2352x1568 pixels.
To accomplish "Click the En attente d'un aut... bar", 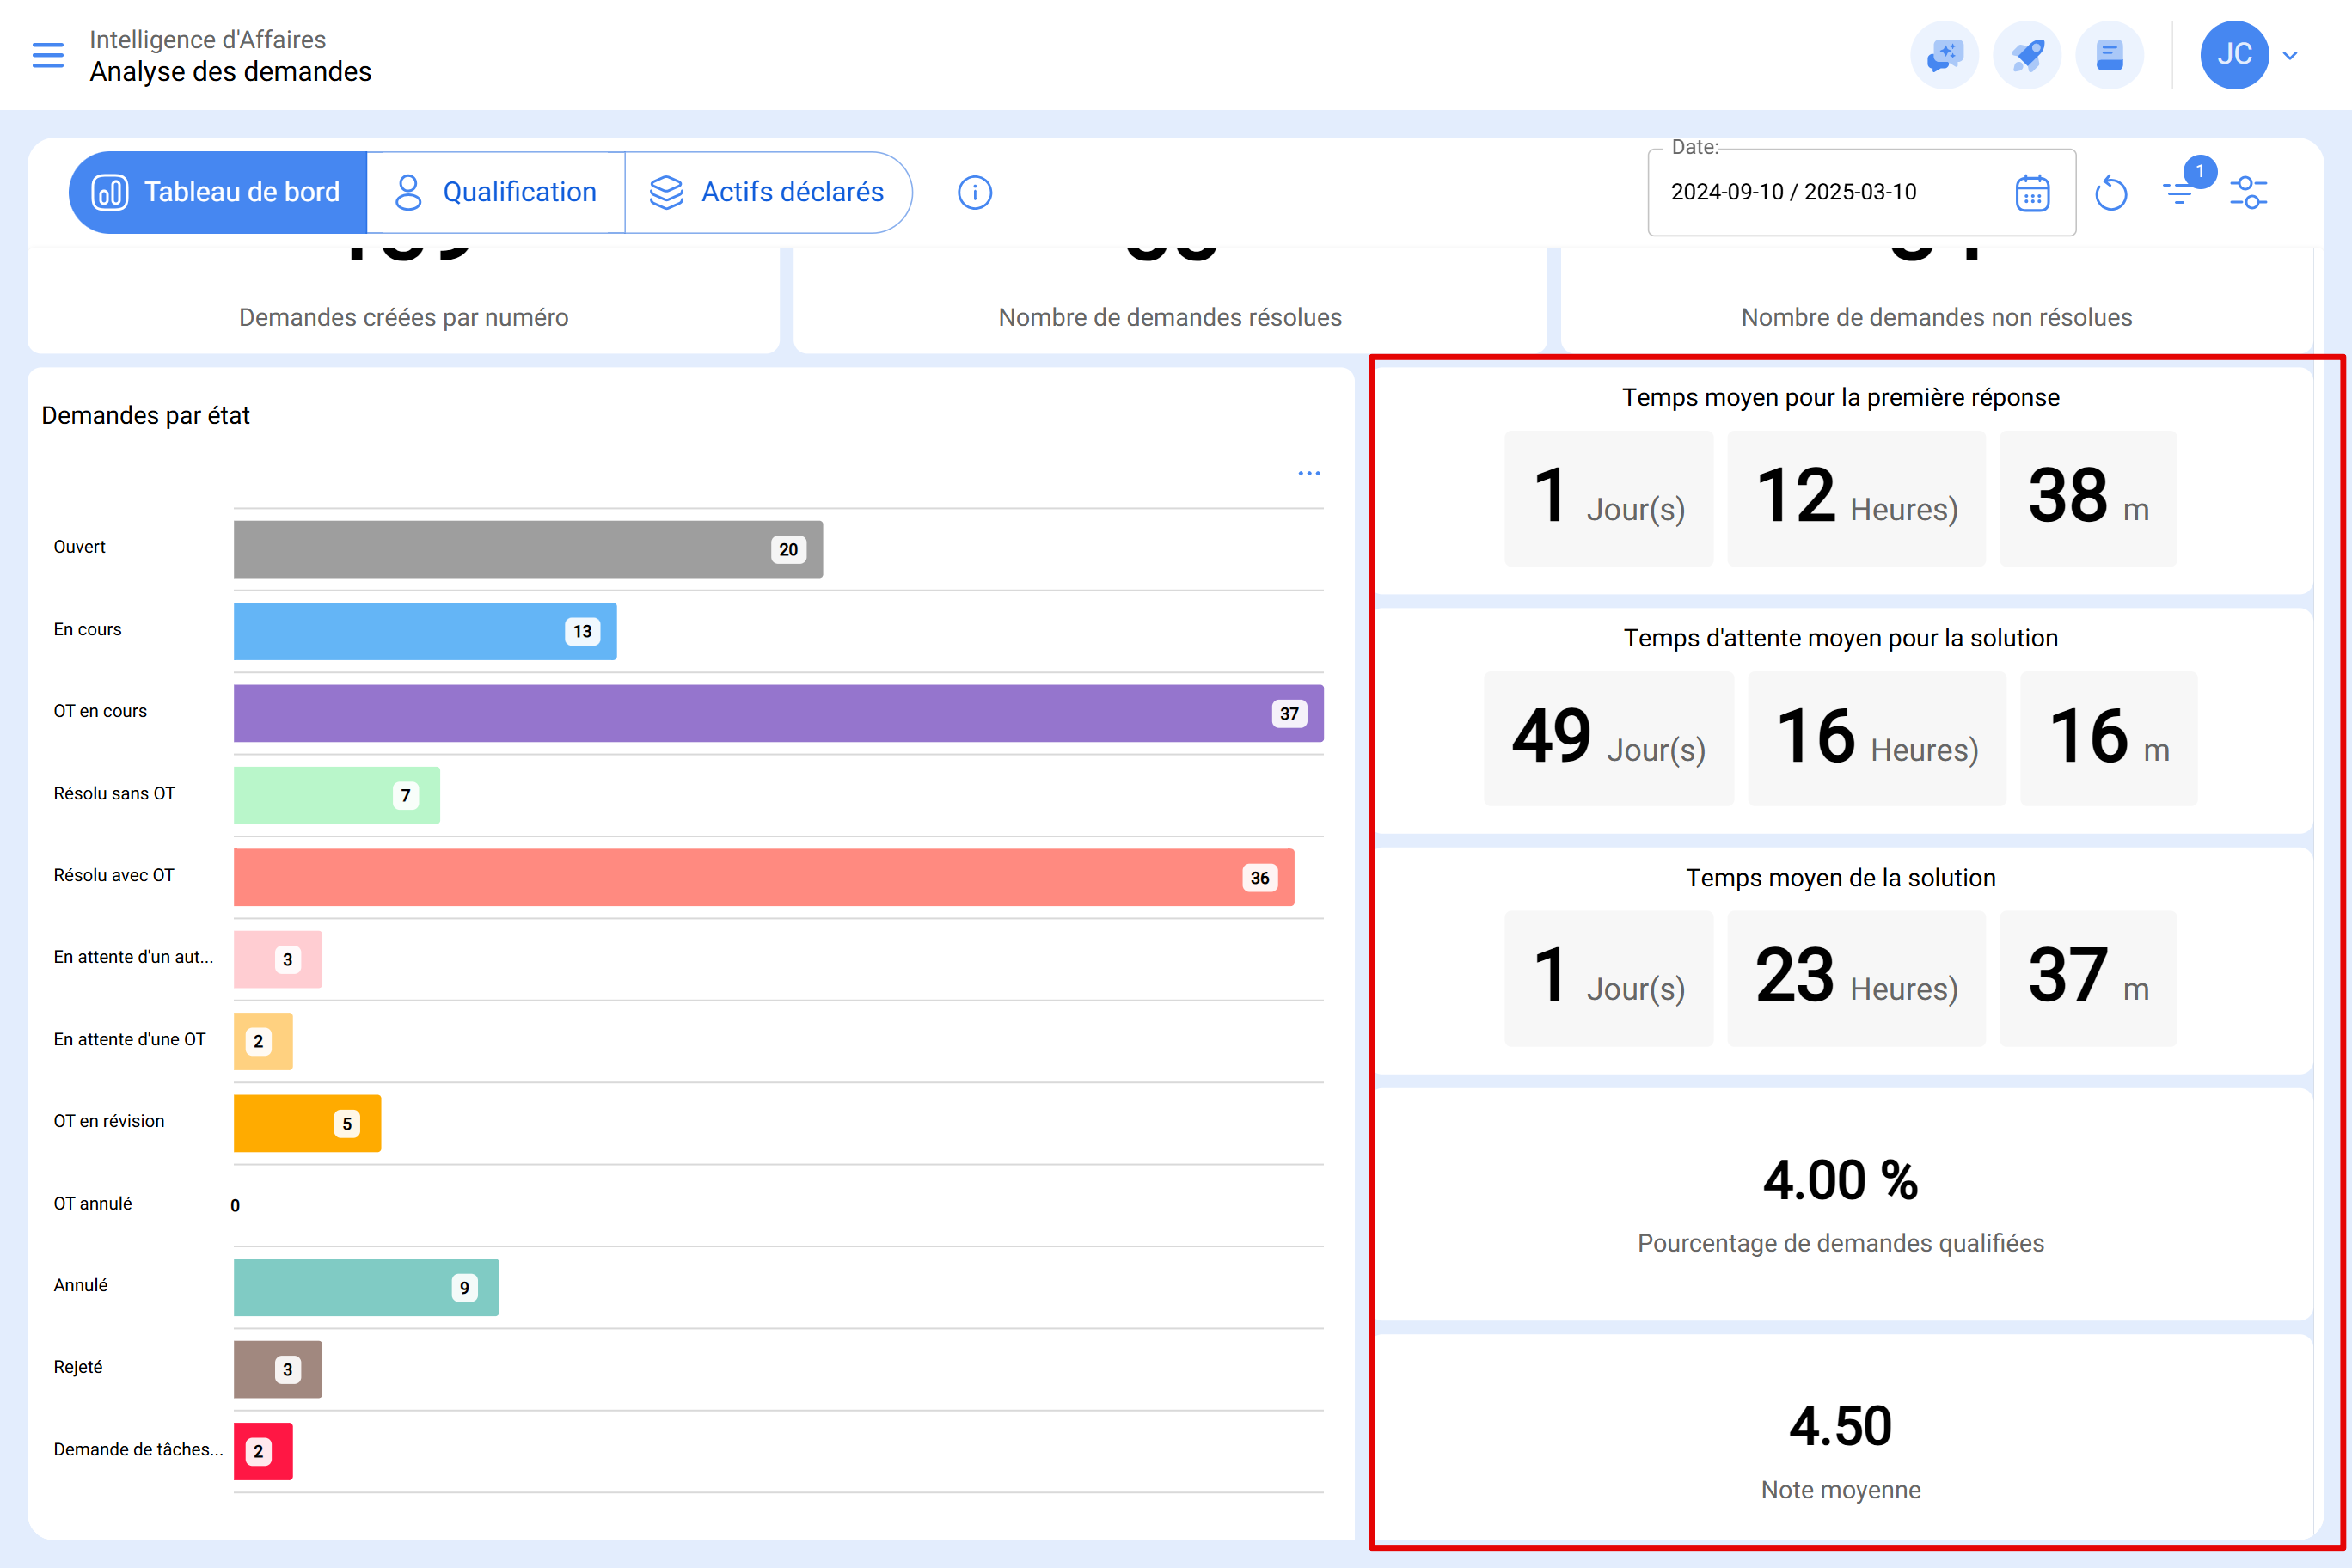I will pos(278,959).
